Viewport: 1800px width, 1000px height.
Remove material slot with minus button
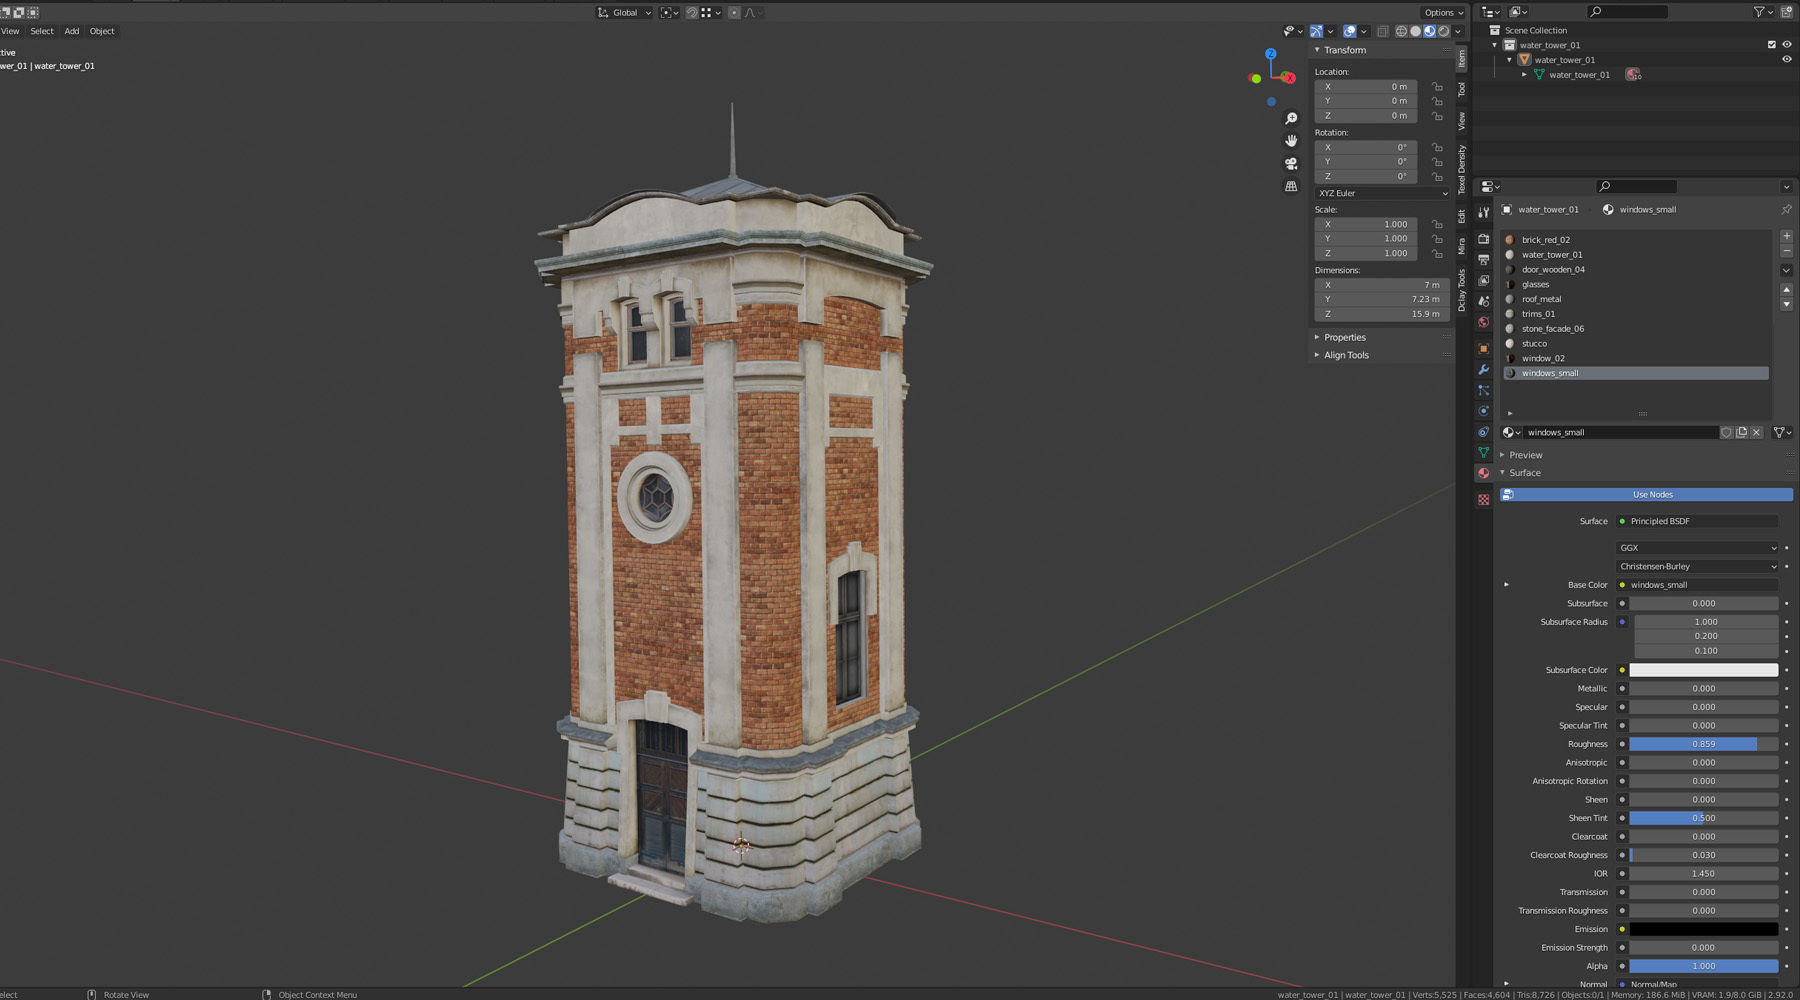1786,251
